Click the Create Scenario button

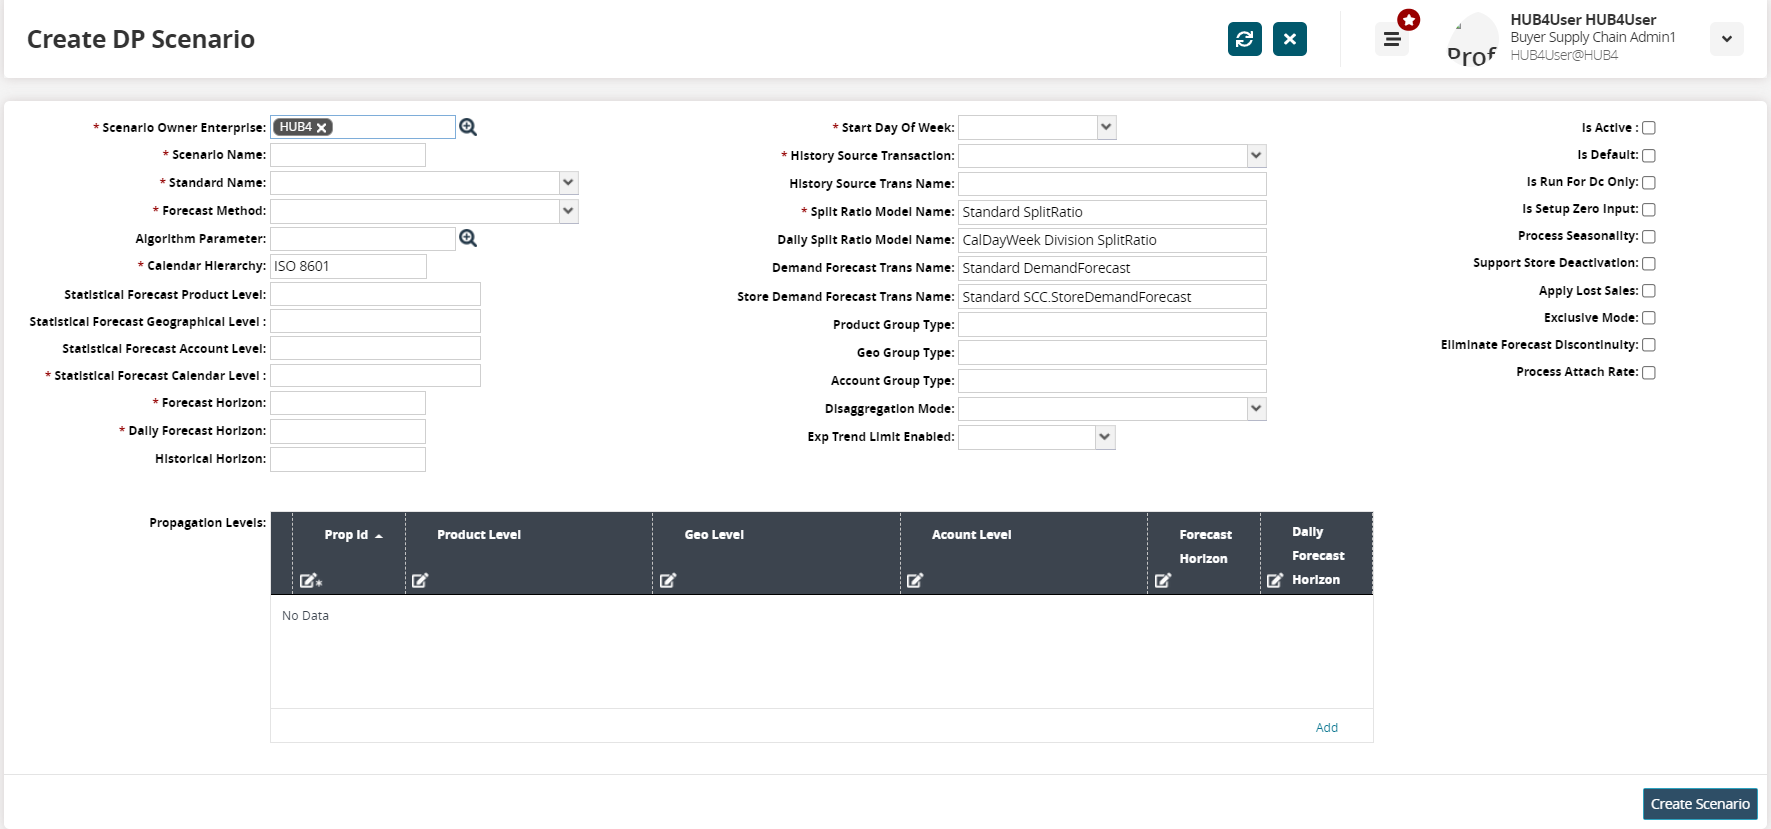(x=1700, y=804)
